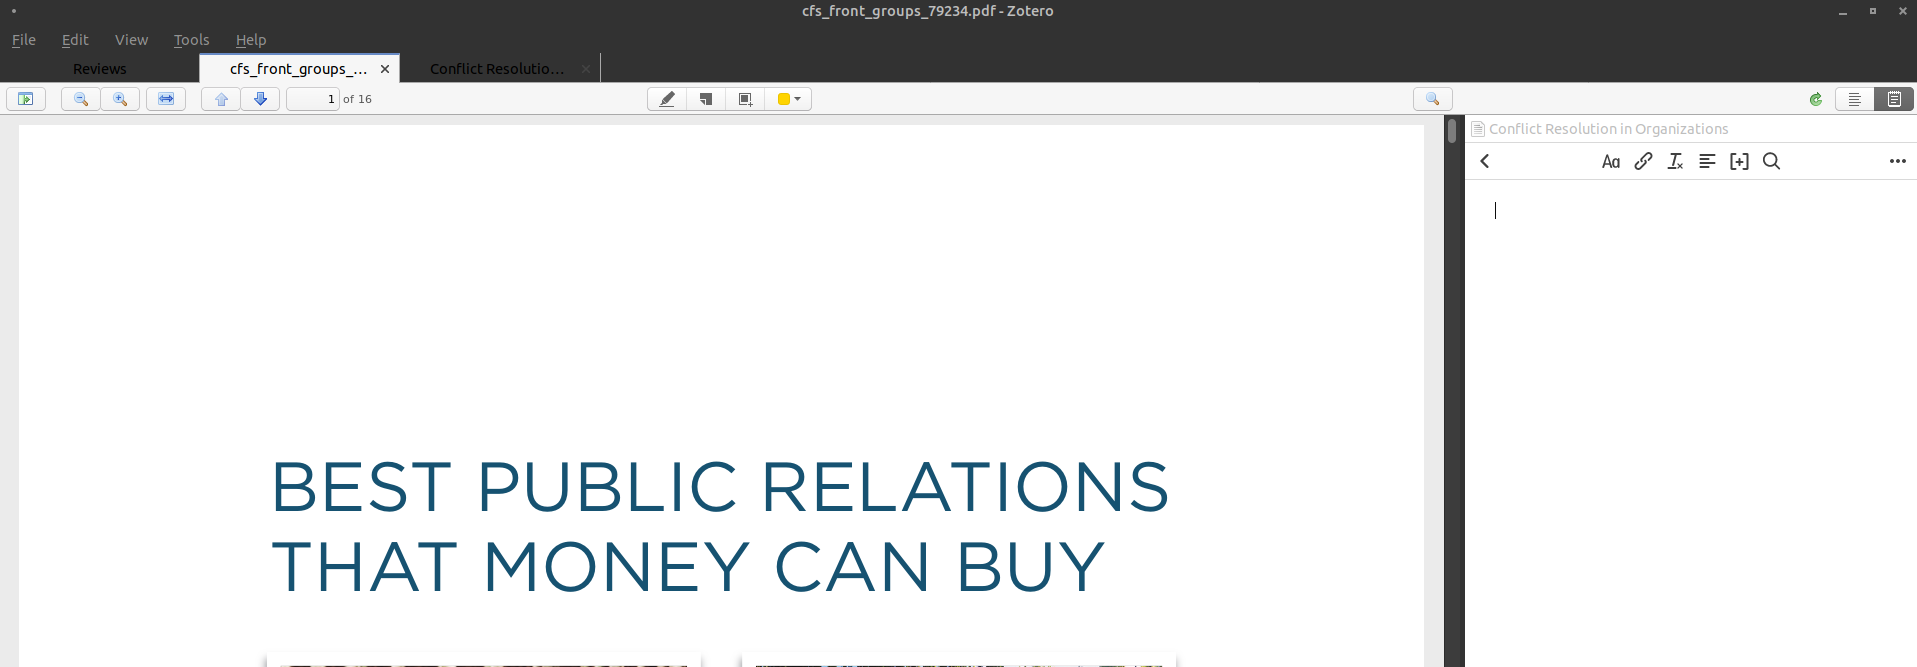Go to previous page arrow
Image resolution: width=1917 pixels, height=667 pixels.
tap(221, 99)
